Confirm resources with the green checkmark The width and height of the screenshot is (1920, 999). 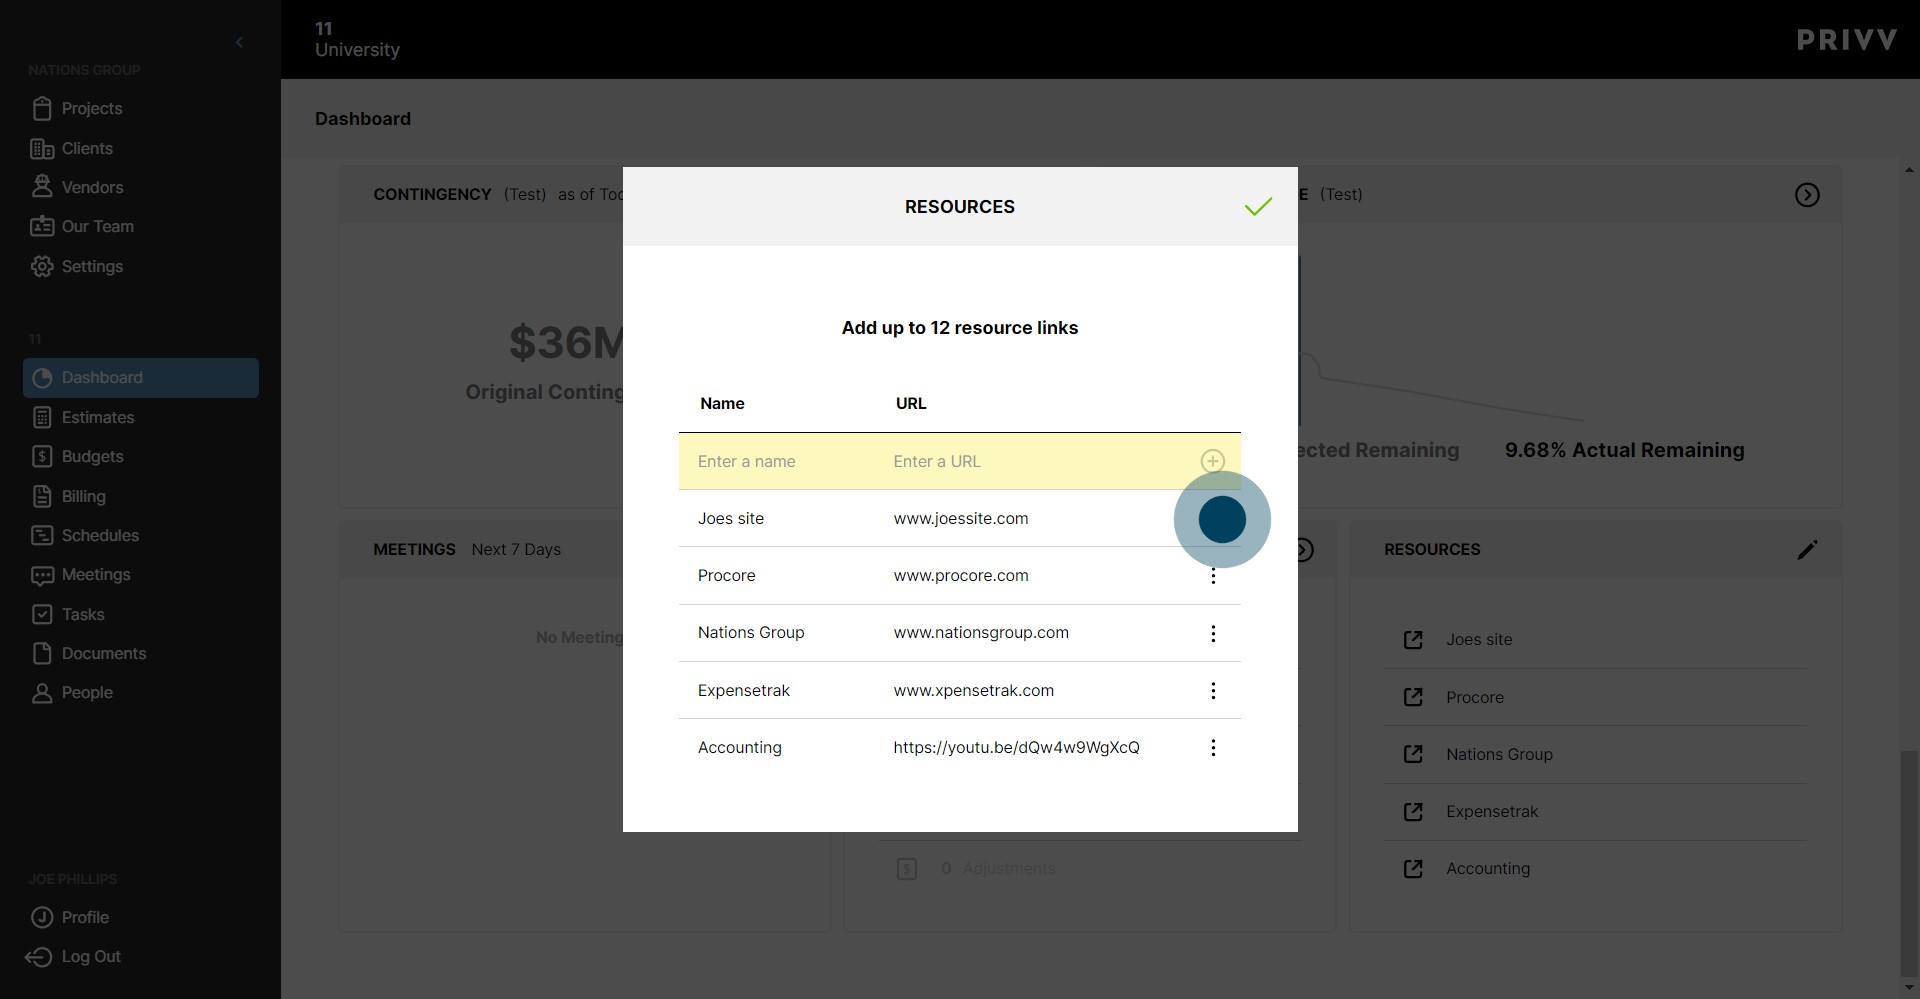(x=1258, y=206)
